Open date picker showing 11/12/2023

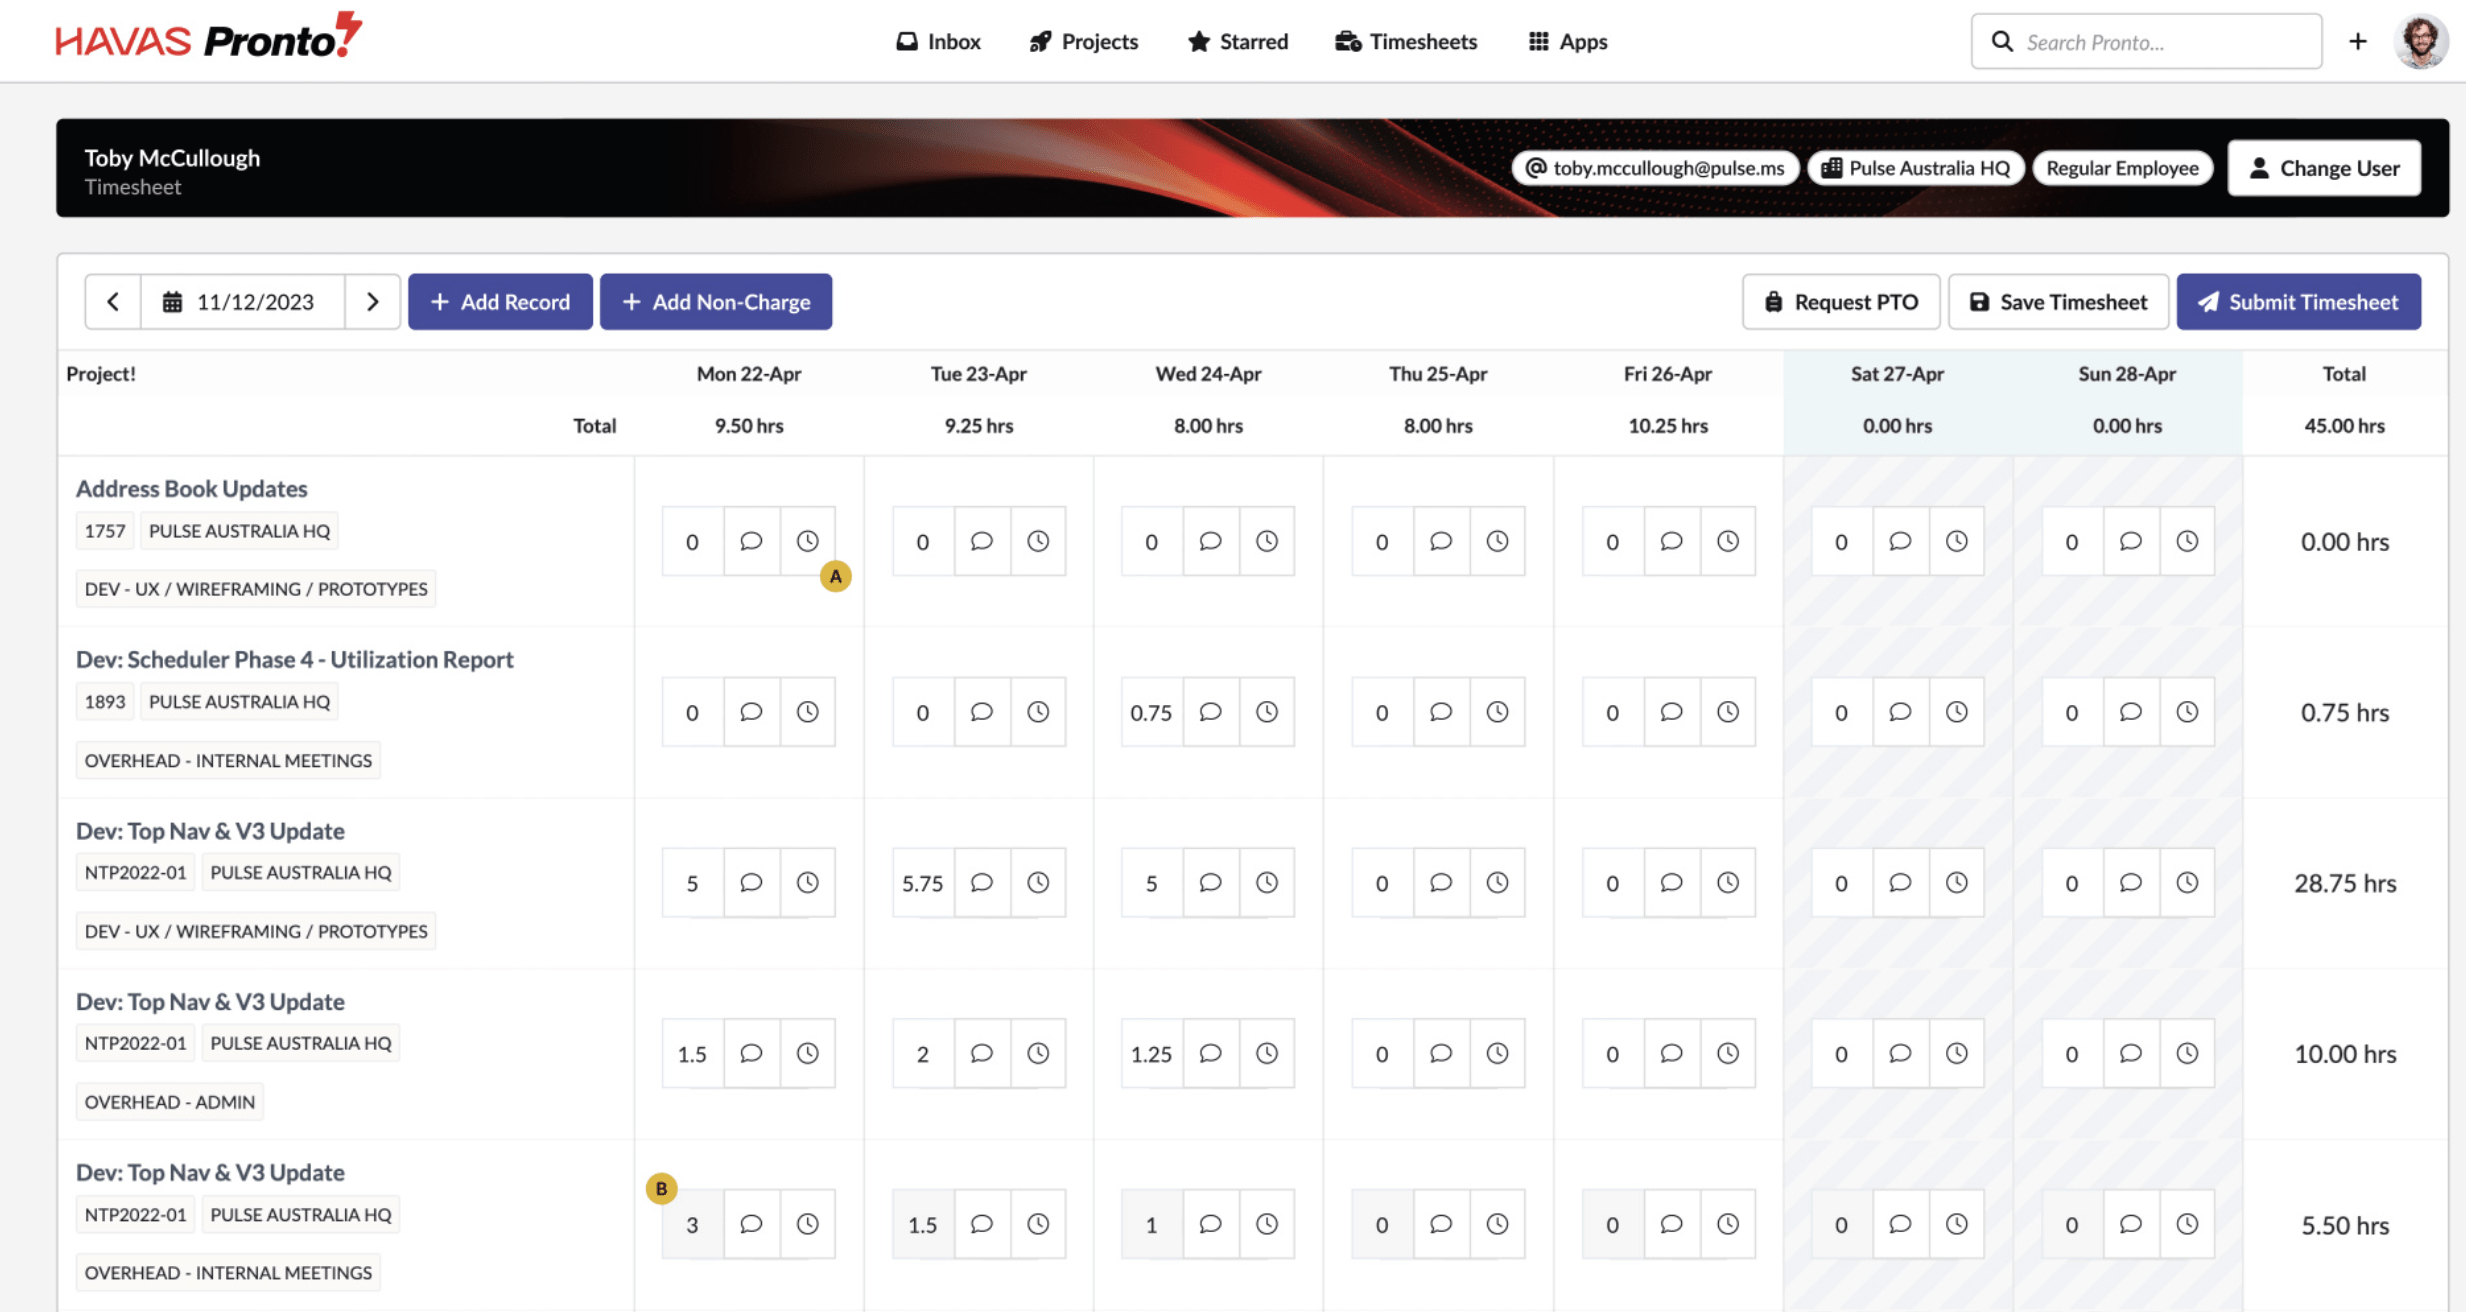pyautogui.click(x=242, y=301)
